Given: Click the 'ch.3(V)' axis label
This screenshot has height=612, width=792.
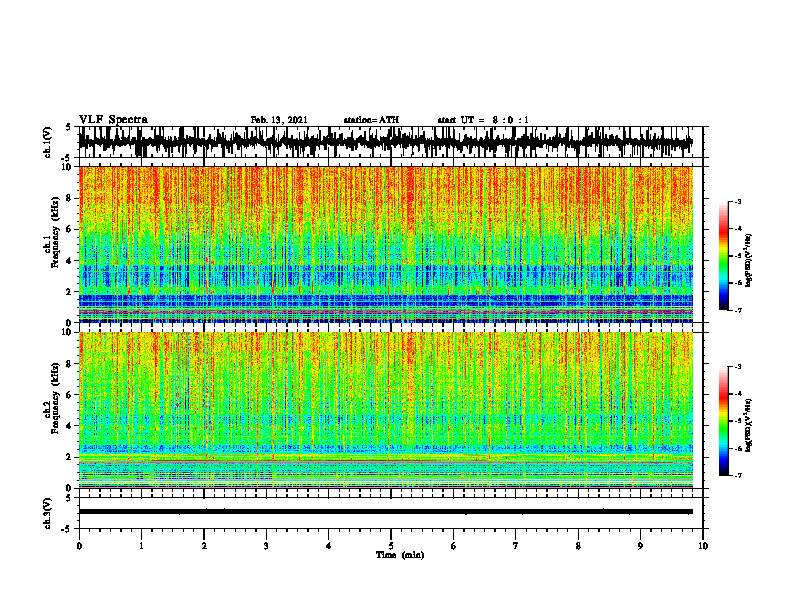Looking at the screenshot, I should pos(48,513).
